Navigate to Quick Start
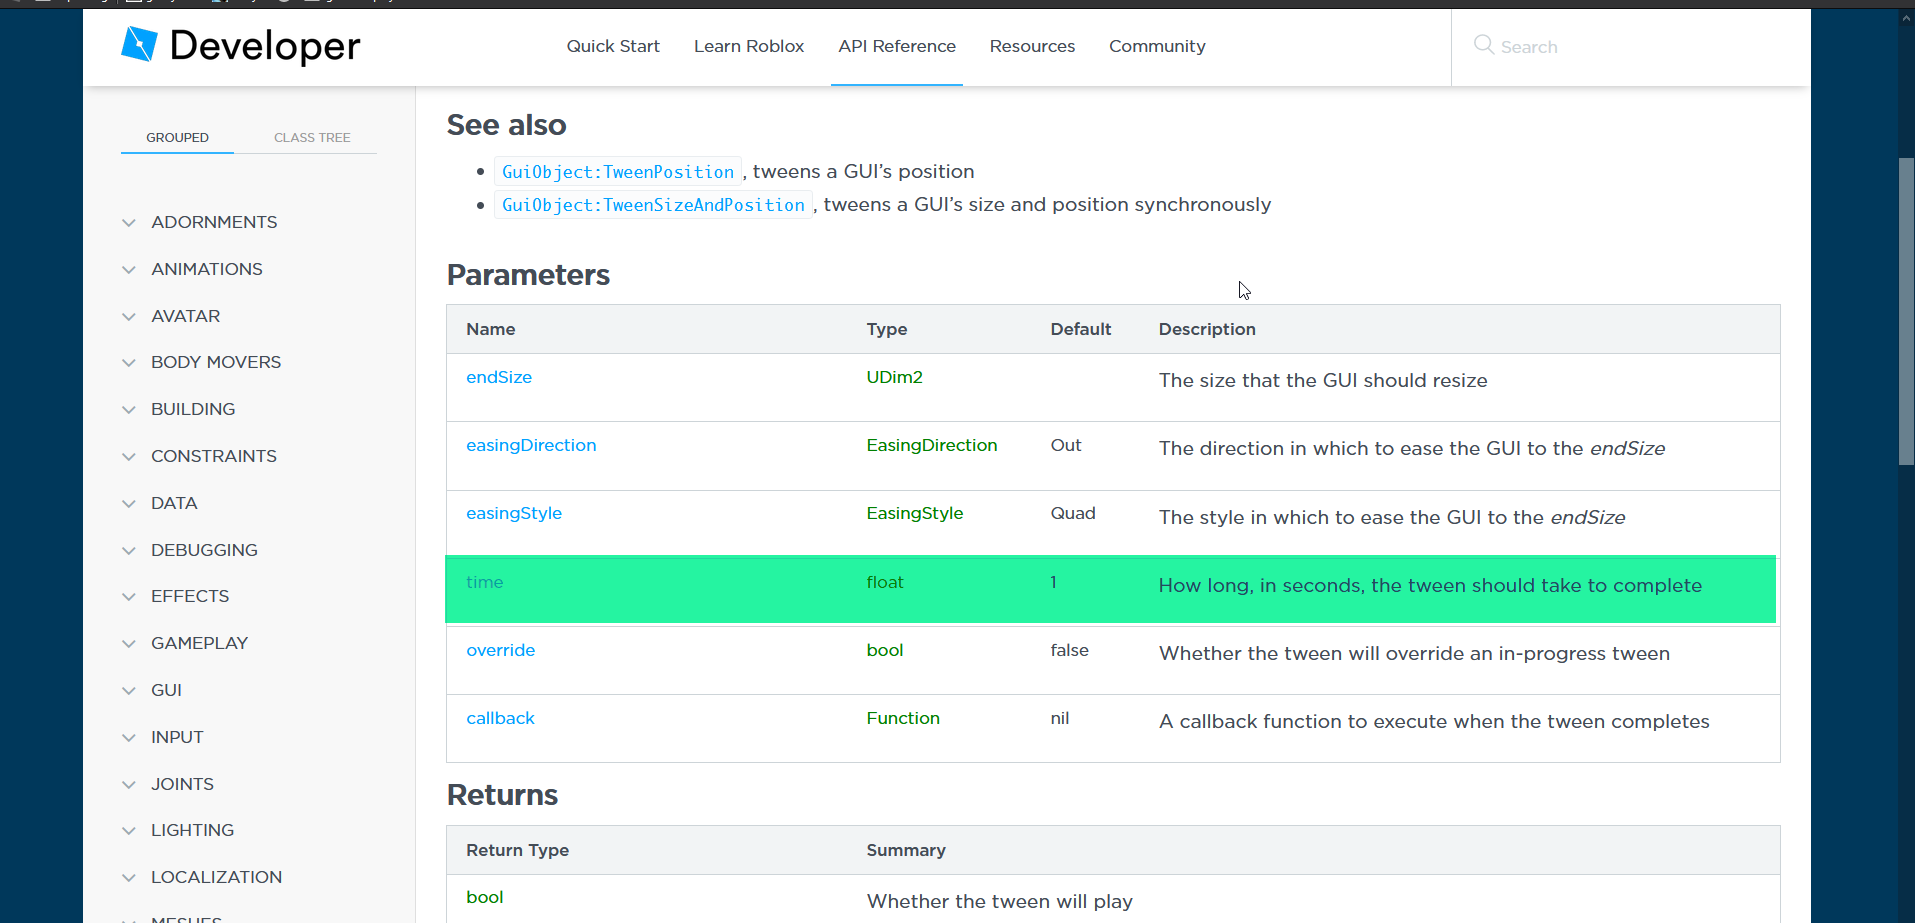 612,46
